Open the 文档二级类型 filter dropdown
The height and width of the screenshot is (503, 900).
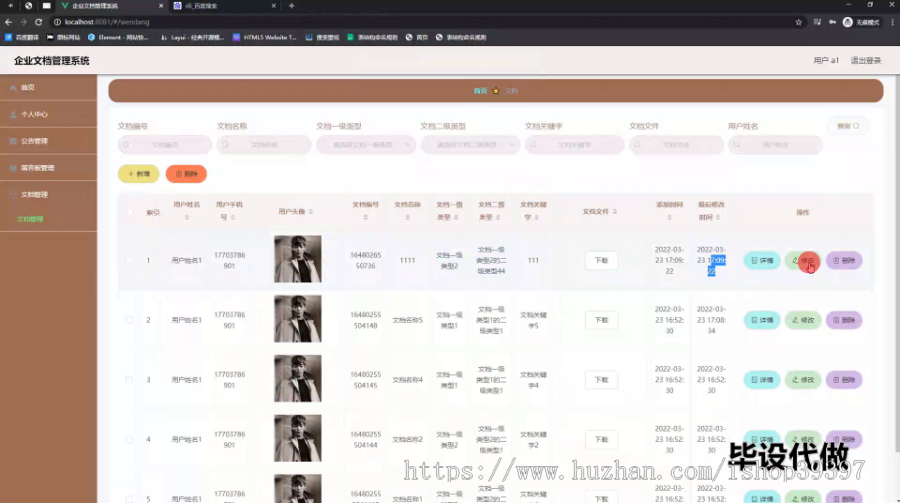coord(470,145)
